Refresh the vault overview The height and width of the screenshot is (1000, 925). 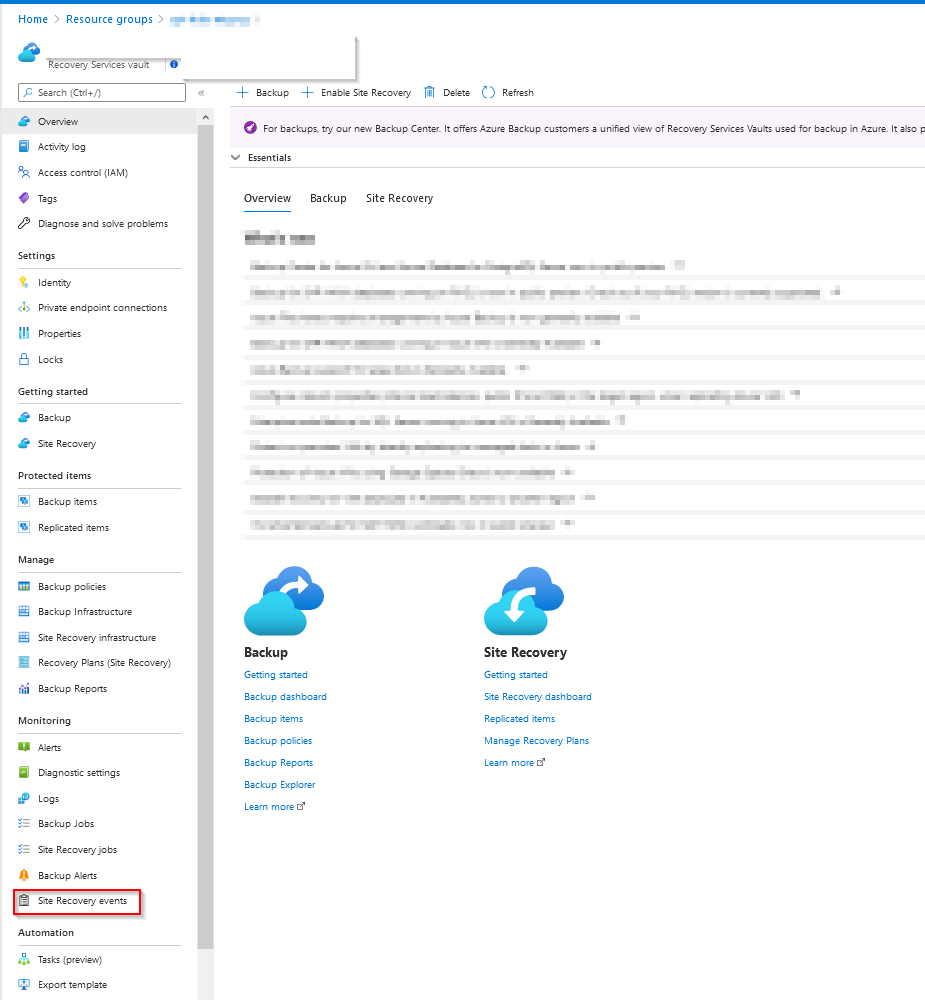pos(508,92)
